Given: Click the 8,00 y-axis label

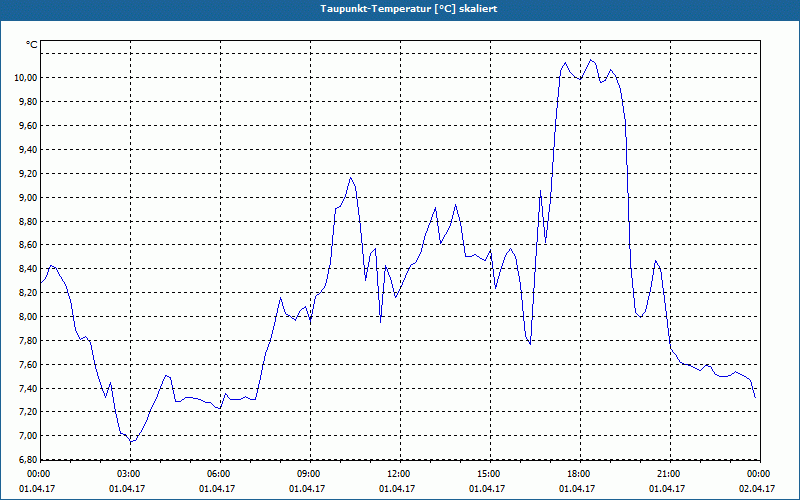Looking at the screenshot, I should [28, 317].
